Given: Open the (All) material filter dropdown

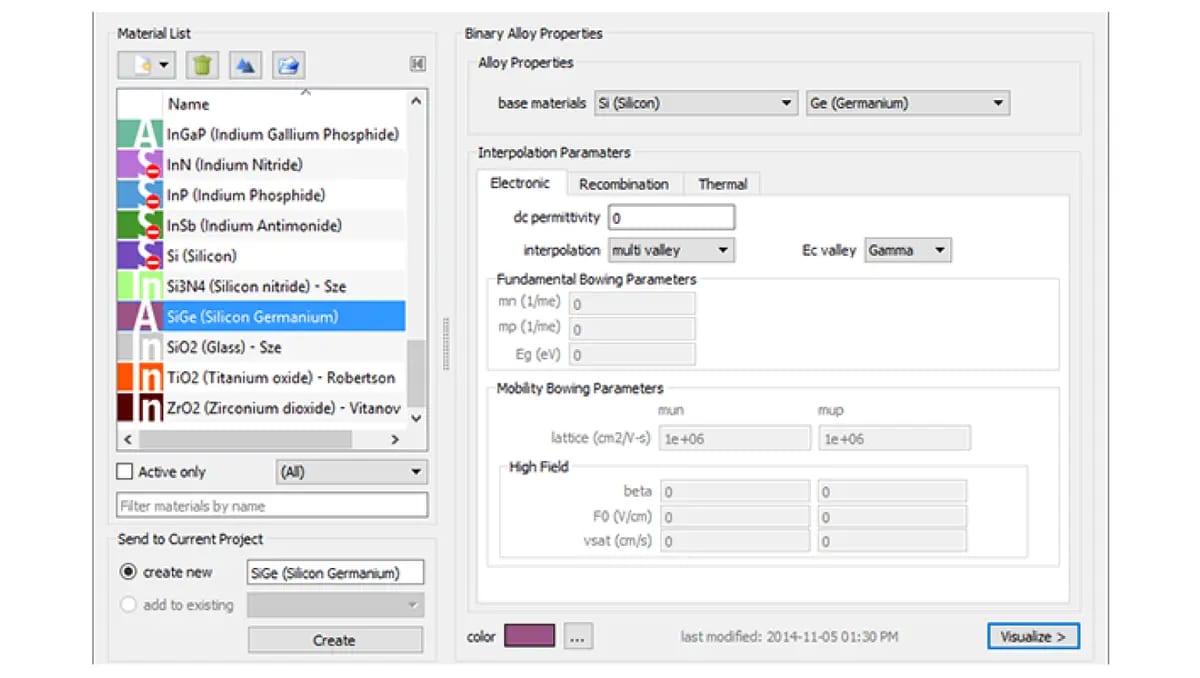Looking at the screenshot, I should click(x=351, y=472).
